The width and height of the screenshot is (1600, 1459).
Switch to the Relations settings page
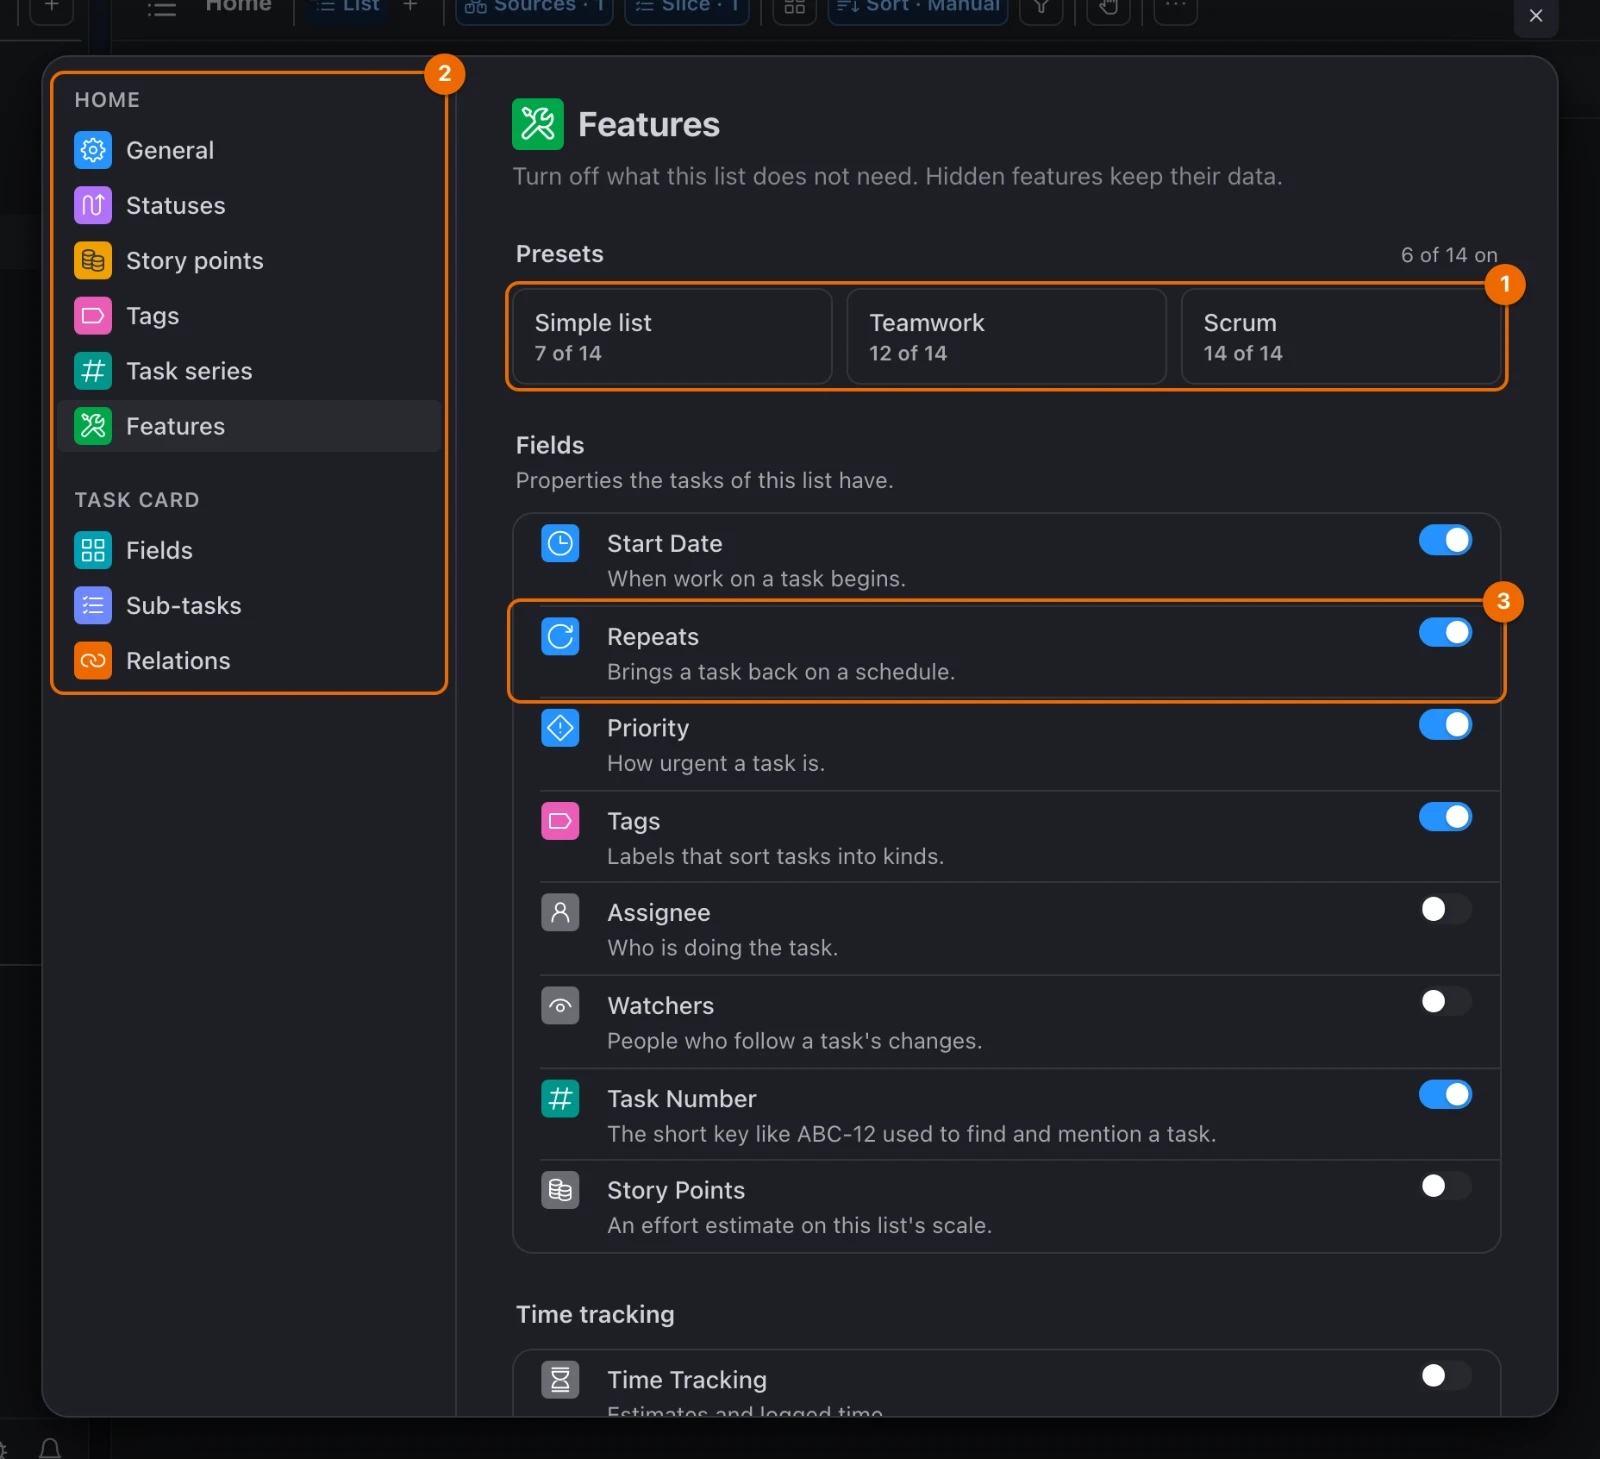pos(249,660)
